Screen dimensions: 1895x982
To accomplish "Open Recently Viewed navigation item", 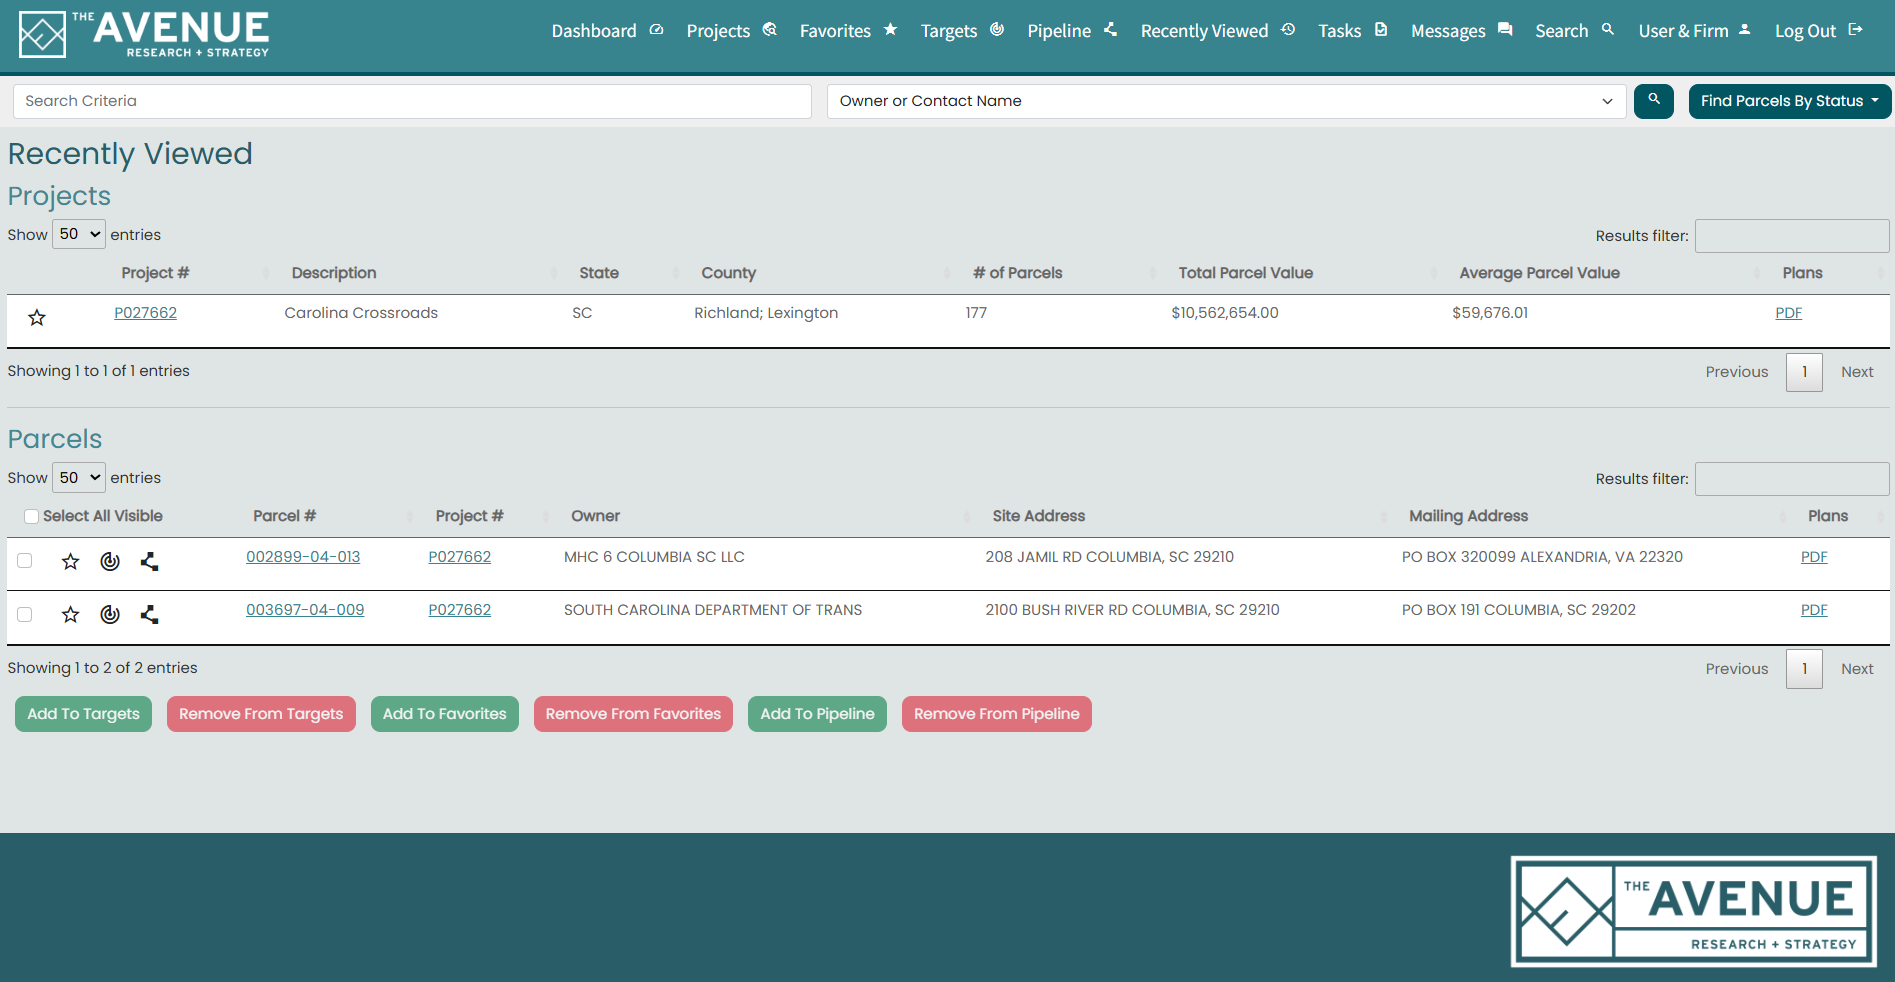I will tap(1217, 31).
